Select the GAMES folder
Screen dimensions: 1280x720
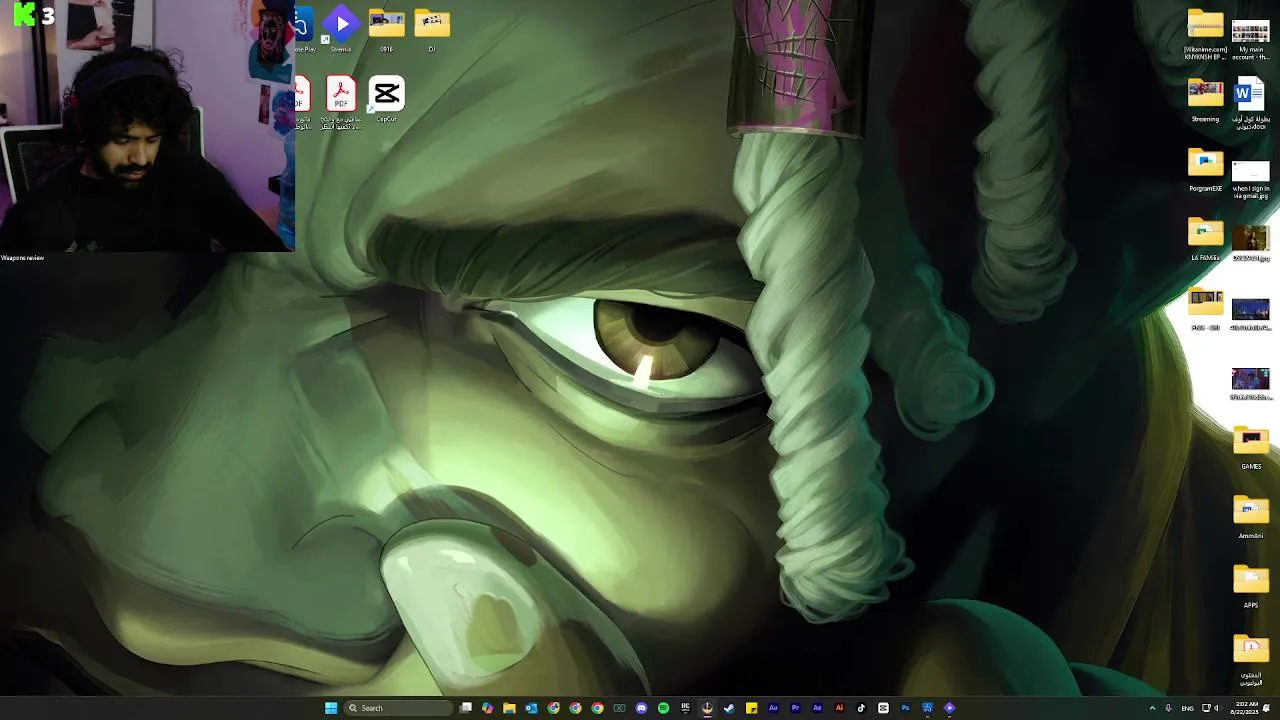(1250, 448)
